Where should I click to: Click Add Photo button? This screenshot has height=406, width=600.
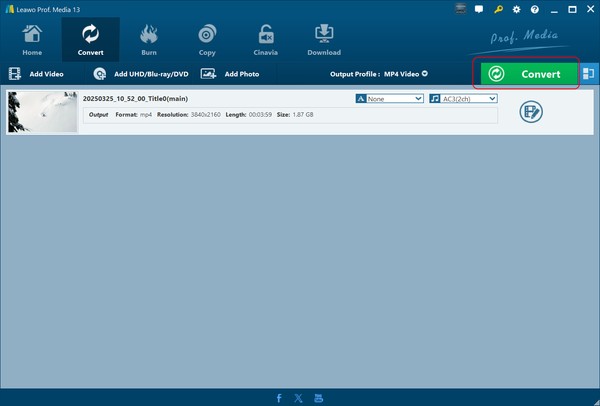230,74
